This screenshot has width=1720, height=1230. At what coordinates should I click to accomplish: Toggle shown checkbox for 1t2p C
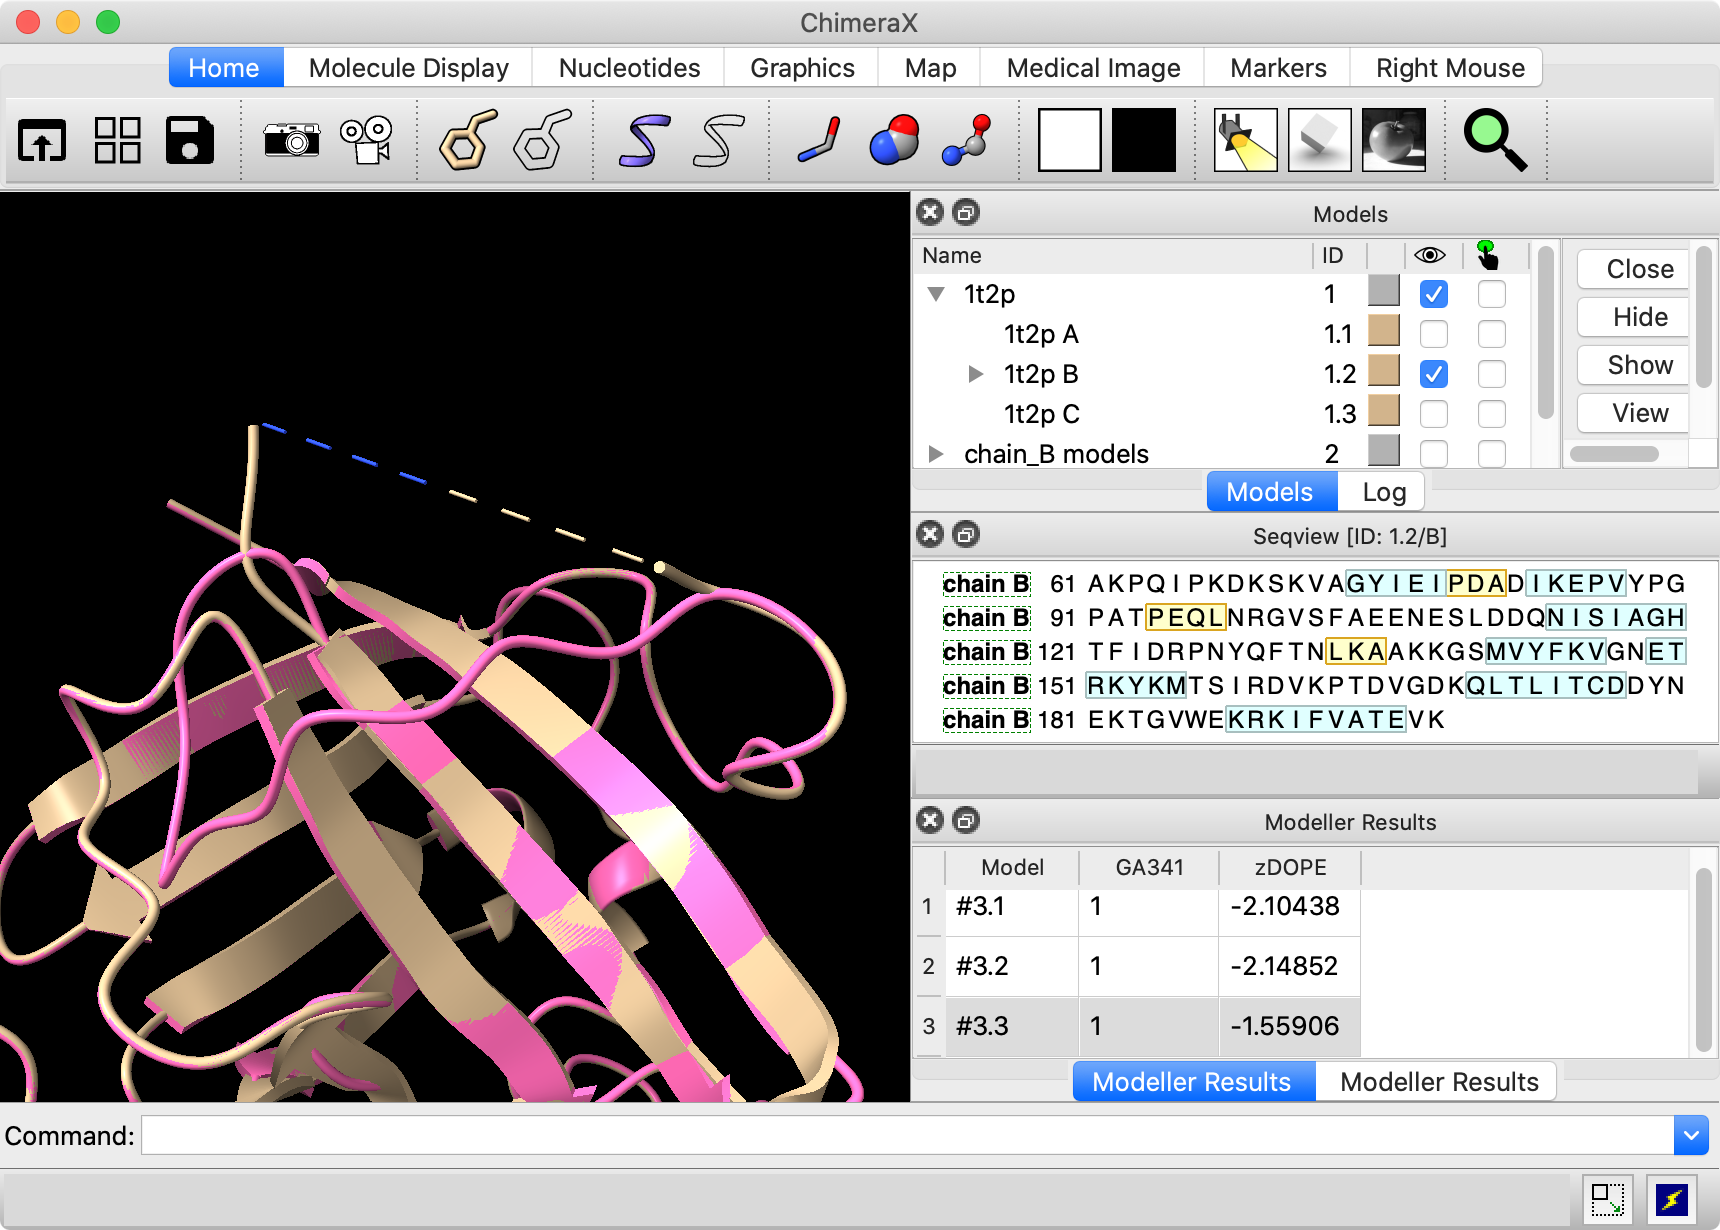tap(1433, 414)
